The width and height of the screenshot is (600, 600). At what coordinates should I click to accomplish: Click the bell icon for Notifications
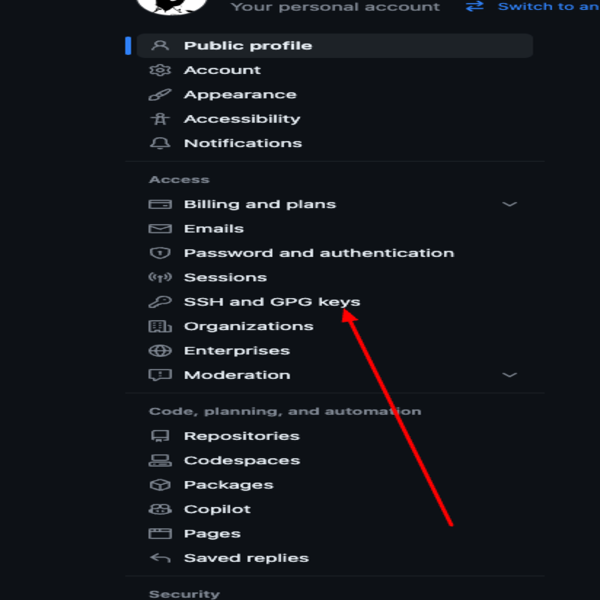click(x=160, y=143)
